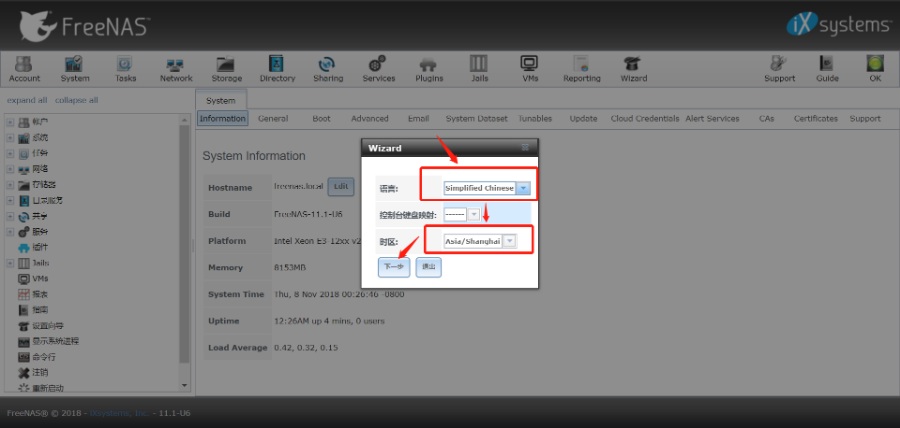Click Edit button beside hostname
Image resolution: width=900 pixels, height=428 pixels.
click(x=341, y=188)
